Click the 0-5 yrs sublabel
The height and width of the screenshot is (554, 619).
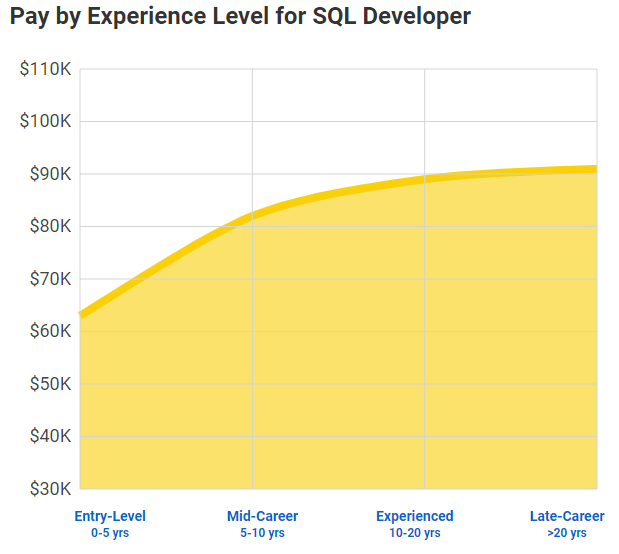click(x=110, y=533)
